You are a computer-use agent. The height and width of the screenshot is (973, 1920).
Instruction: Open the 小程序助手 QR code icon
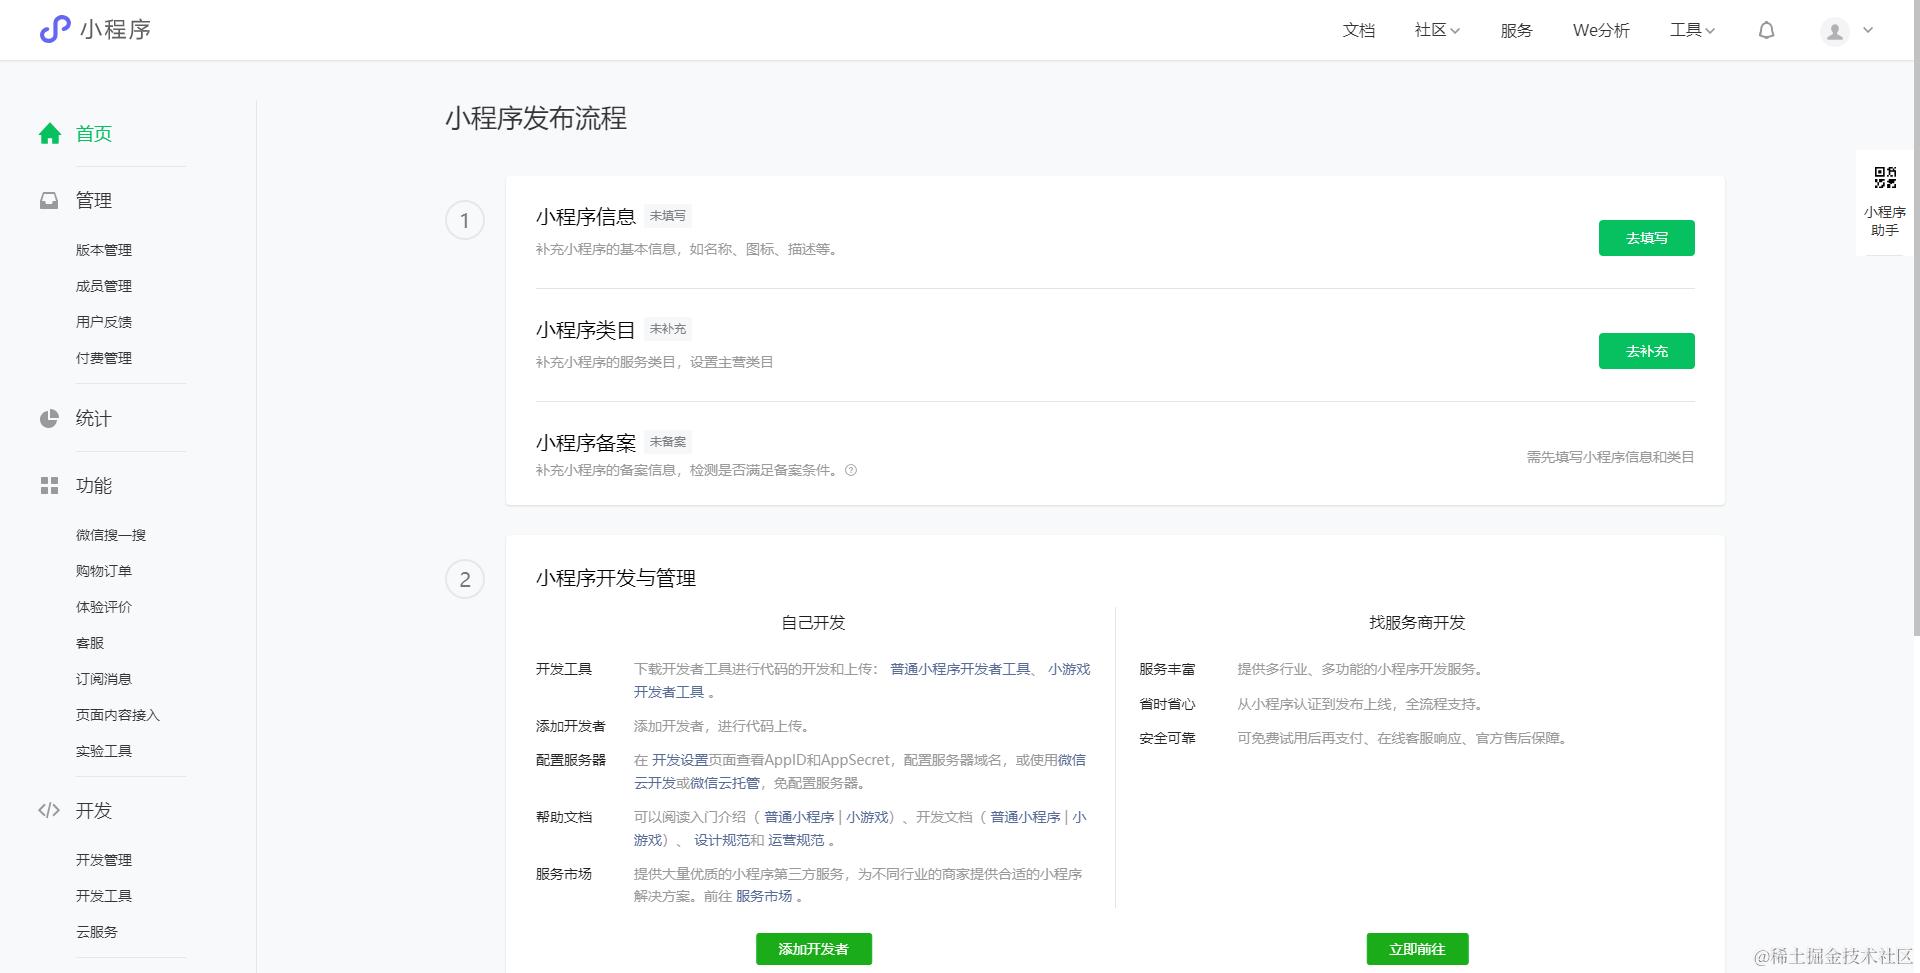click(x=1885, y=178)
